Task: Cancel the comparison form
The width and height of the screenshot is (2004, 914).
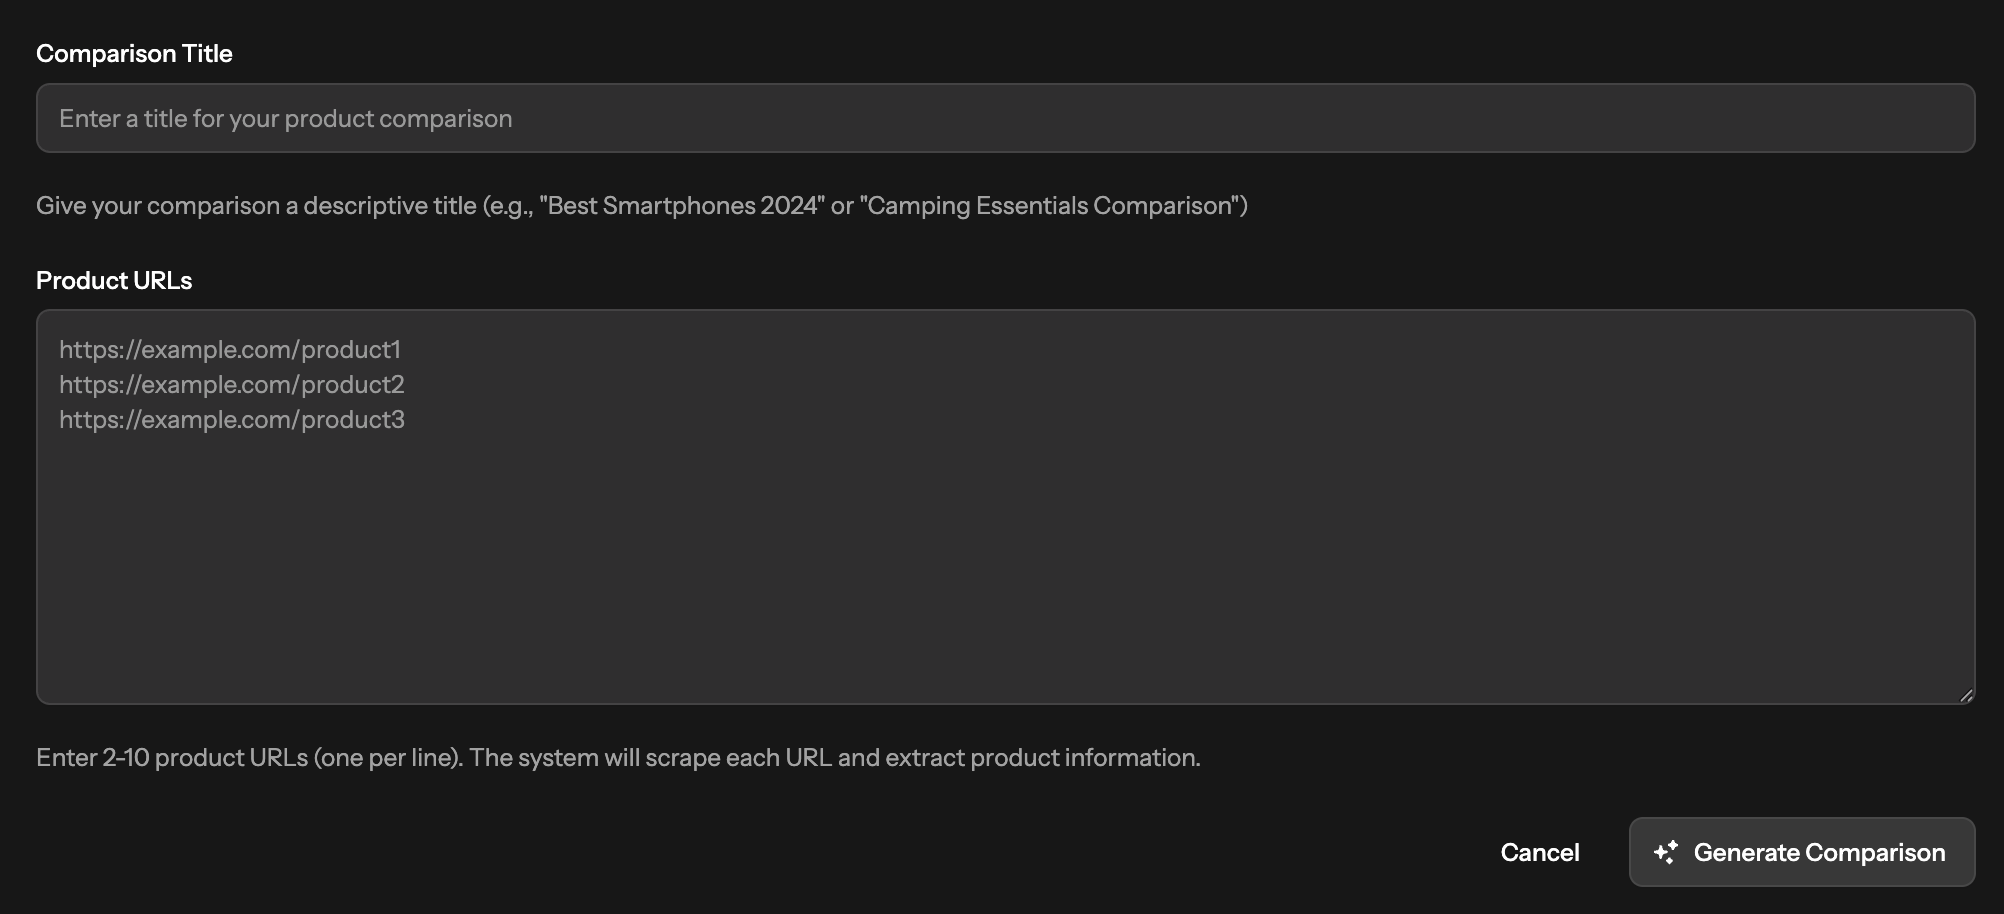Action: point(1539,852)
